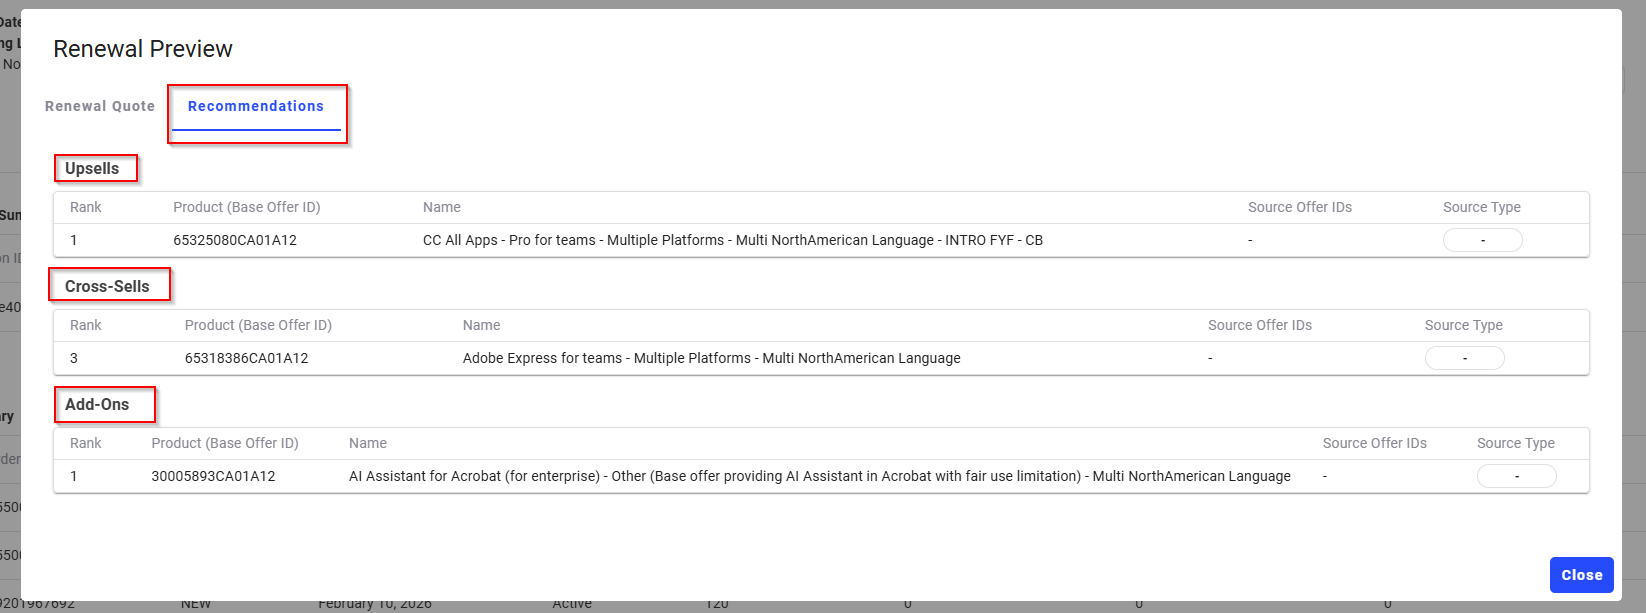The width and height of the screenshot is (1646, 613).
Task: Click the Source Type chip in Upsells row
Action: coord(1482,240)
